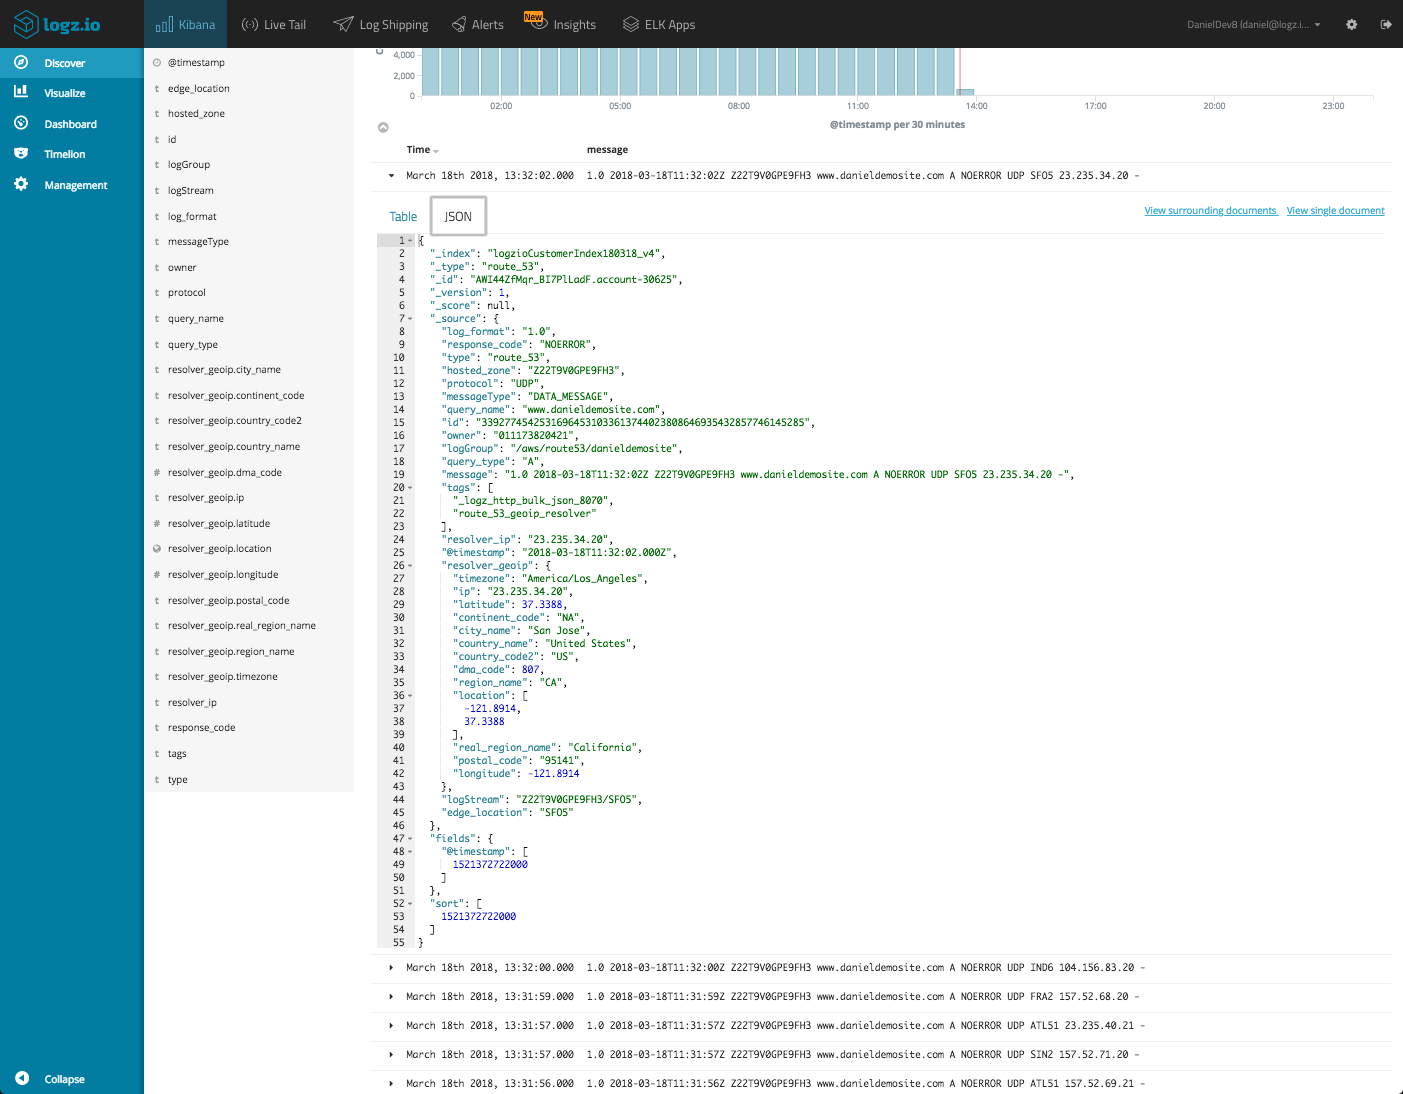This screenshot has height=1094, width=1403.
Task: Click the clock icon beside @timestamp field
Action: 157,62
